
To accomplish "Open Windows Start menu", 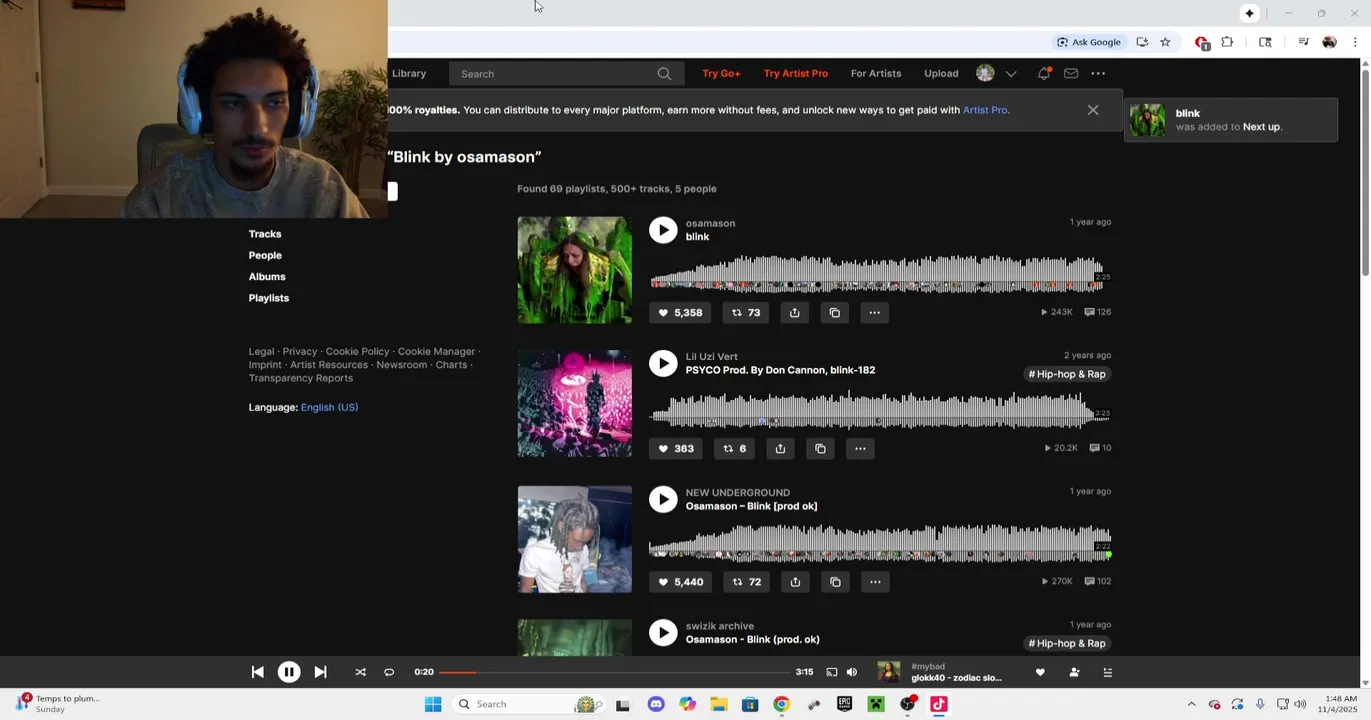I will pos(433,704).
